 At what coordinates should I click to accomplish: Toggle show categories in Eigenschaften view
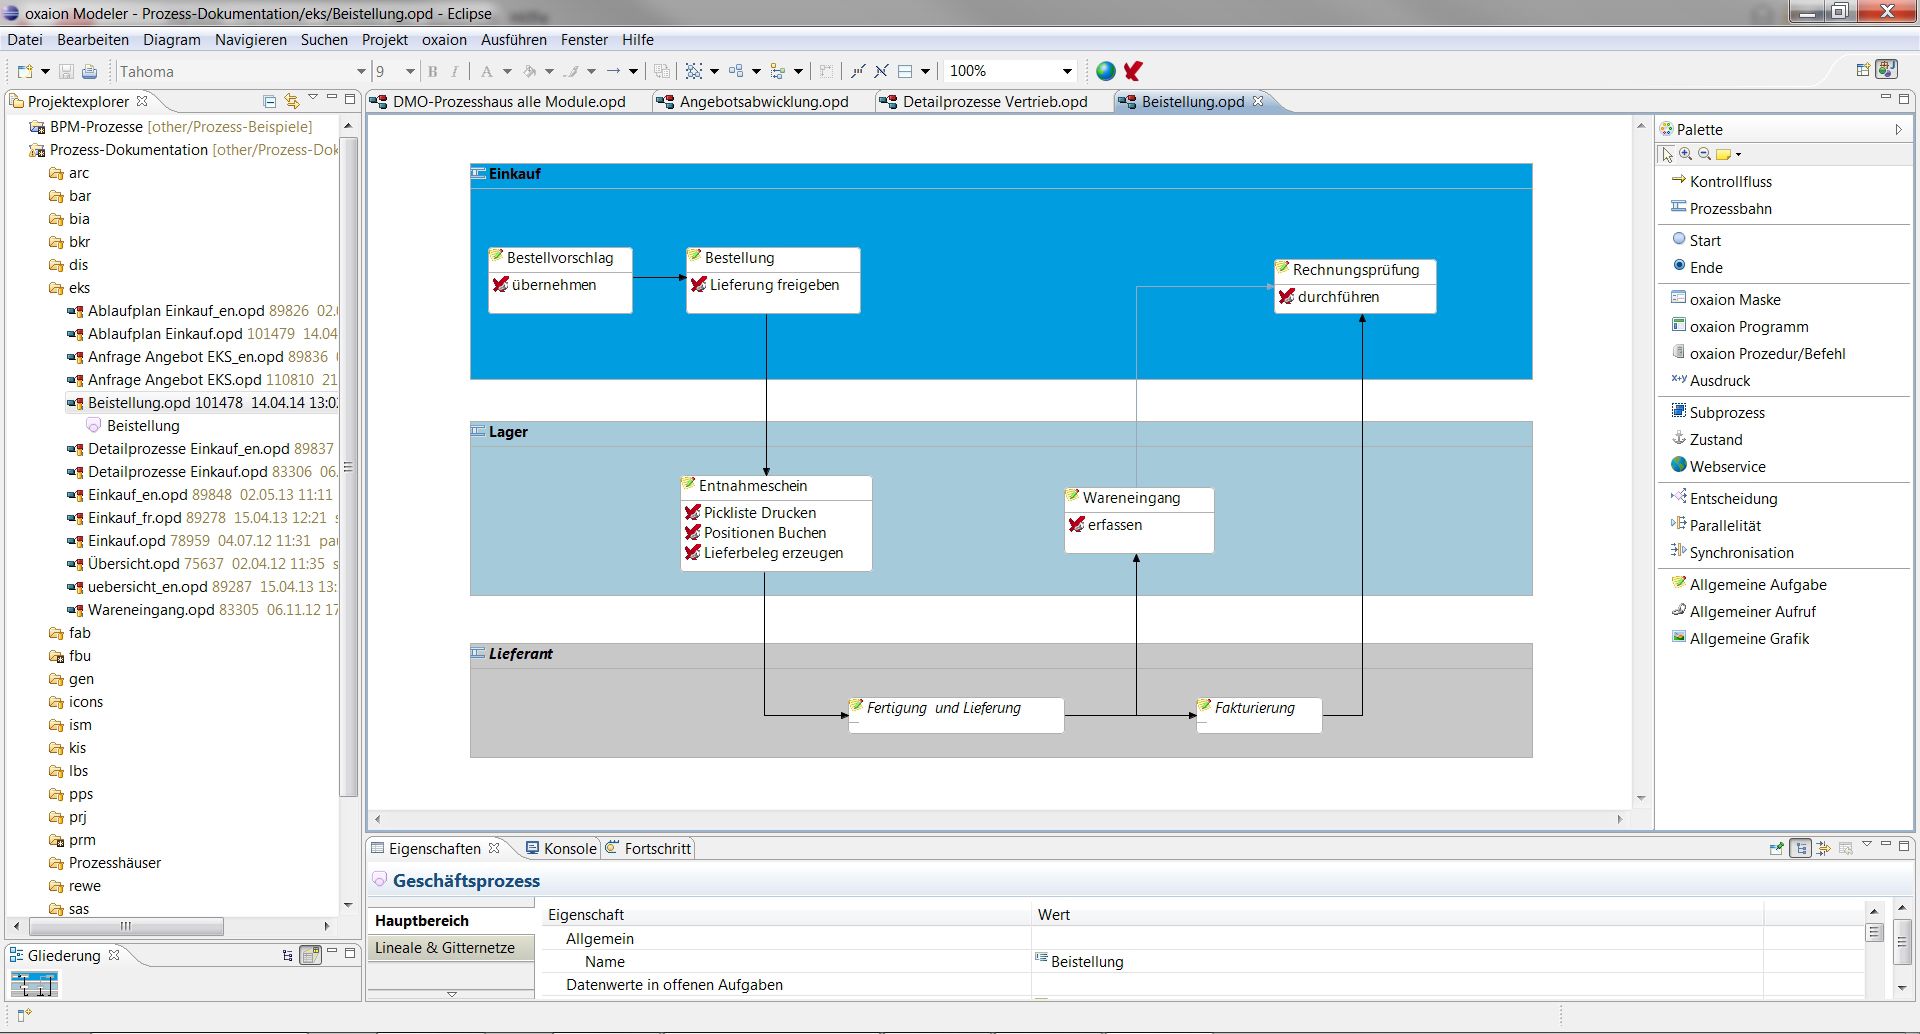coord(1801,848)
